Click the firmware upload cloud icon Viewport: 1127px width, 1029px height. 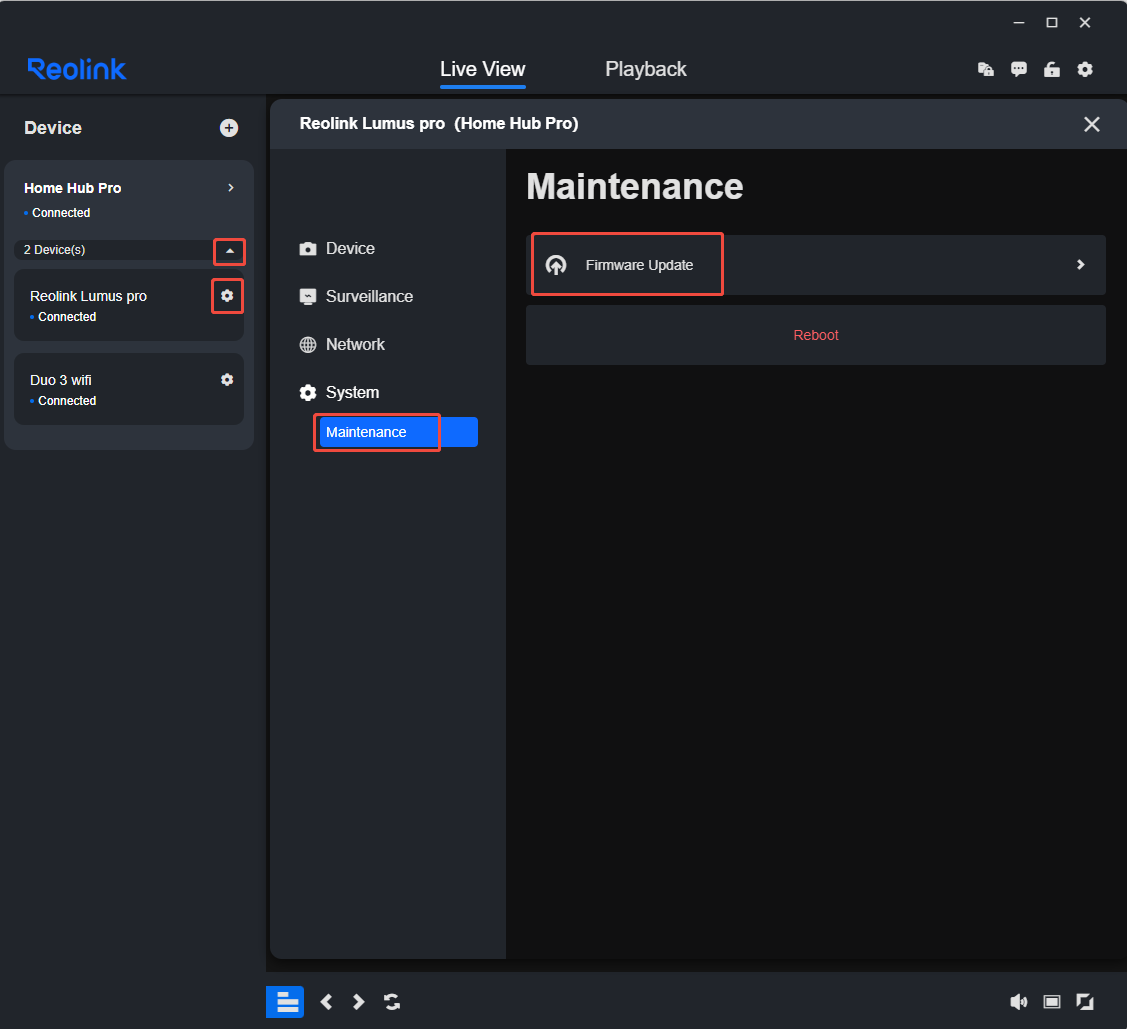point(556,265)
